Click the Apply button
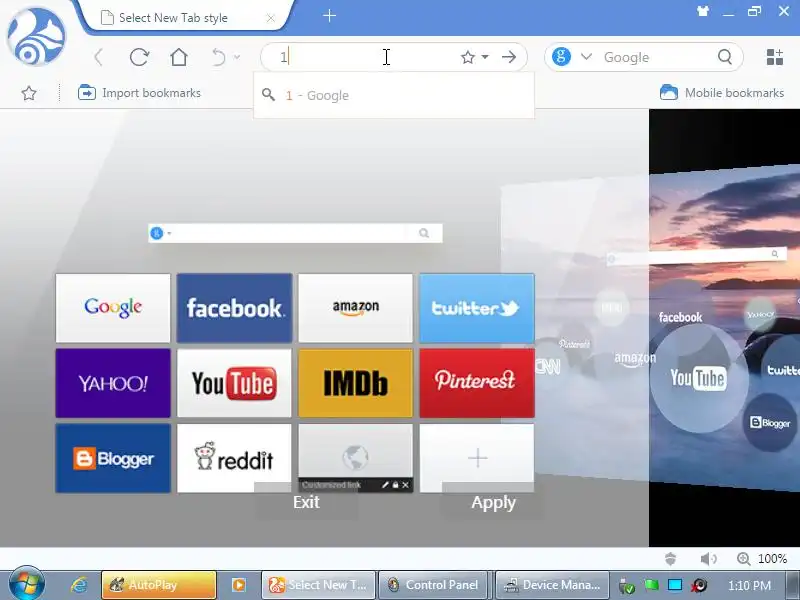 click(x=493, y=502)
